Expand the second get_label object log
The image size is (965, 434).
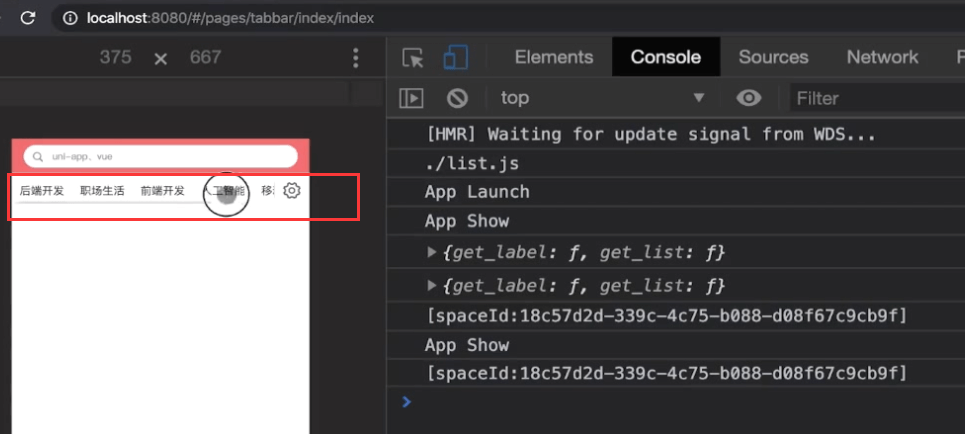point(432,286)
